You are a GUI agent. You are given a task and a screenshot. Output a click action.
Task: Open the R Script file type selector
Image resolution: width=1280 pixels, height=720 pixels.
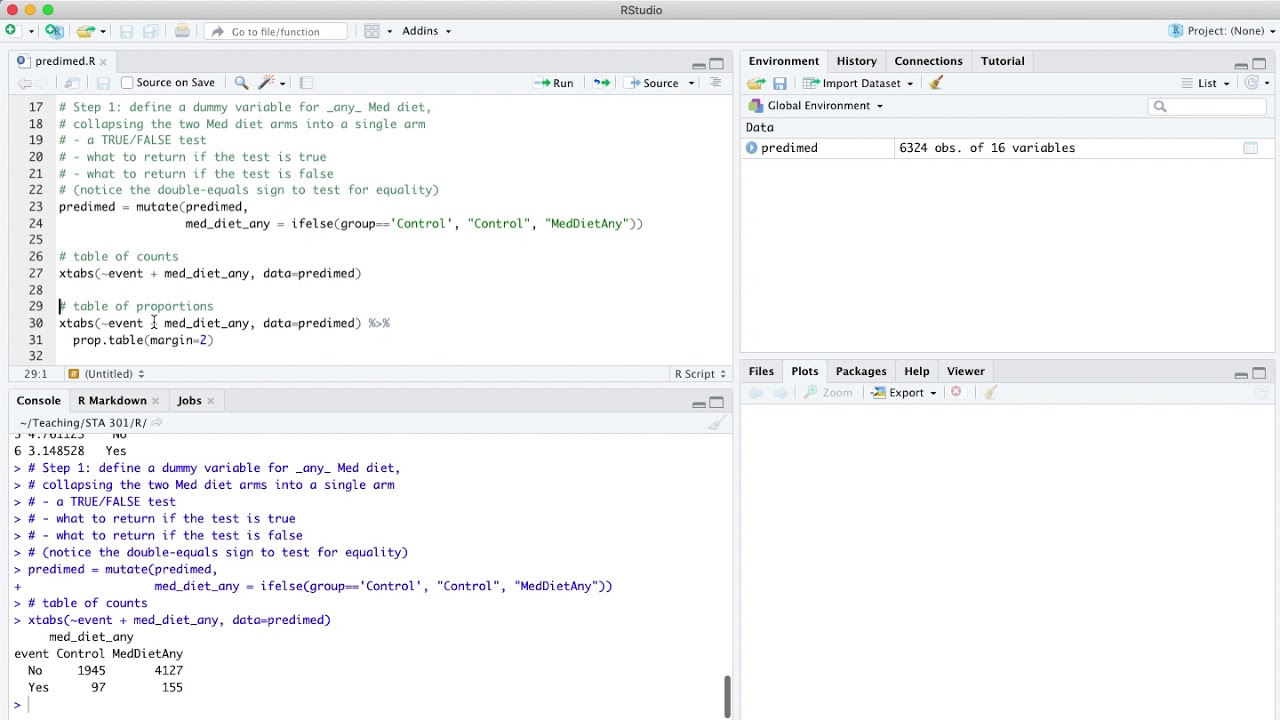pos(701,374)
